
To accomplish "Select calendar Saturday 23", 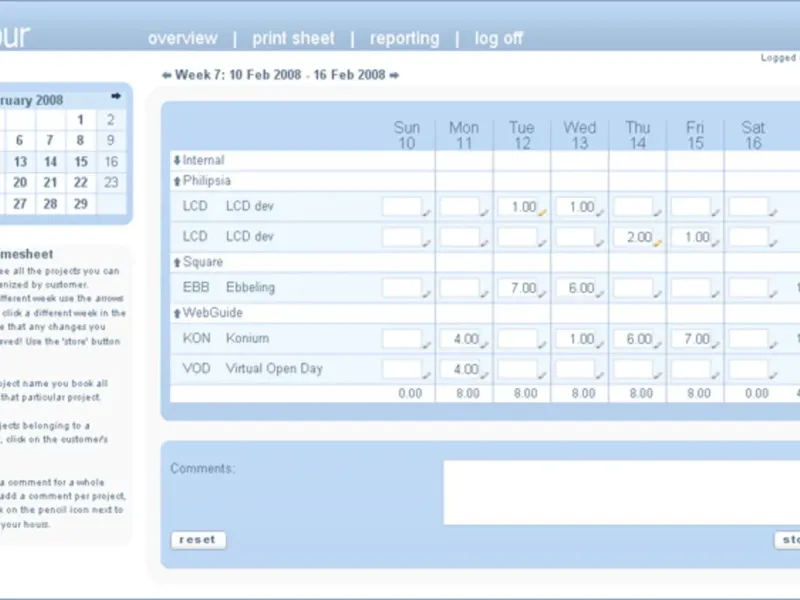I will [x=111, y=183].
